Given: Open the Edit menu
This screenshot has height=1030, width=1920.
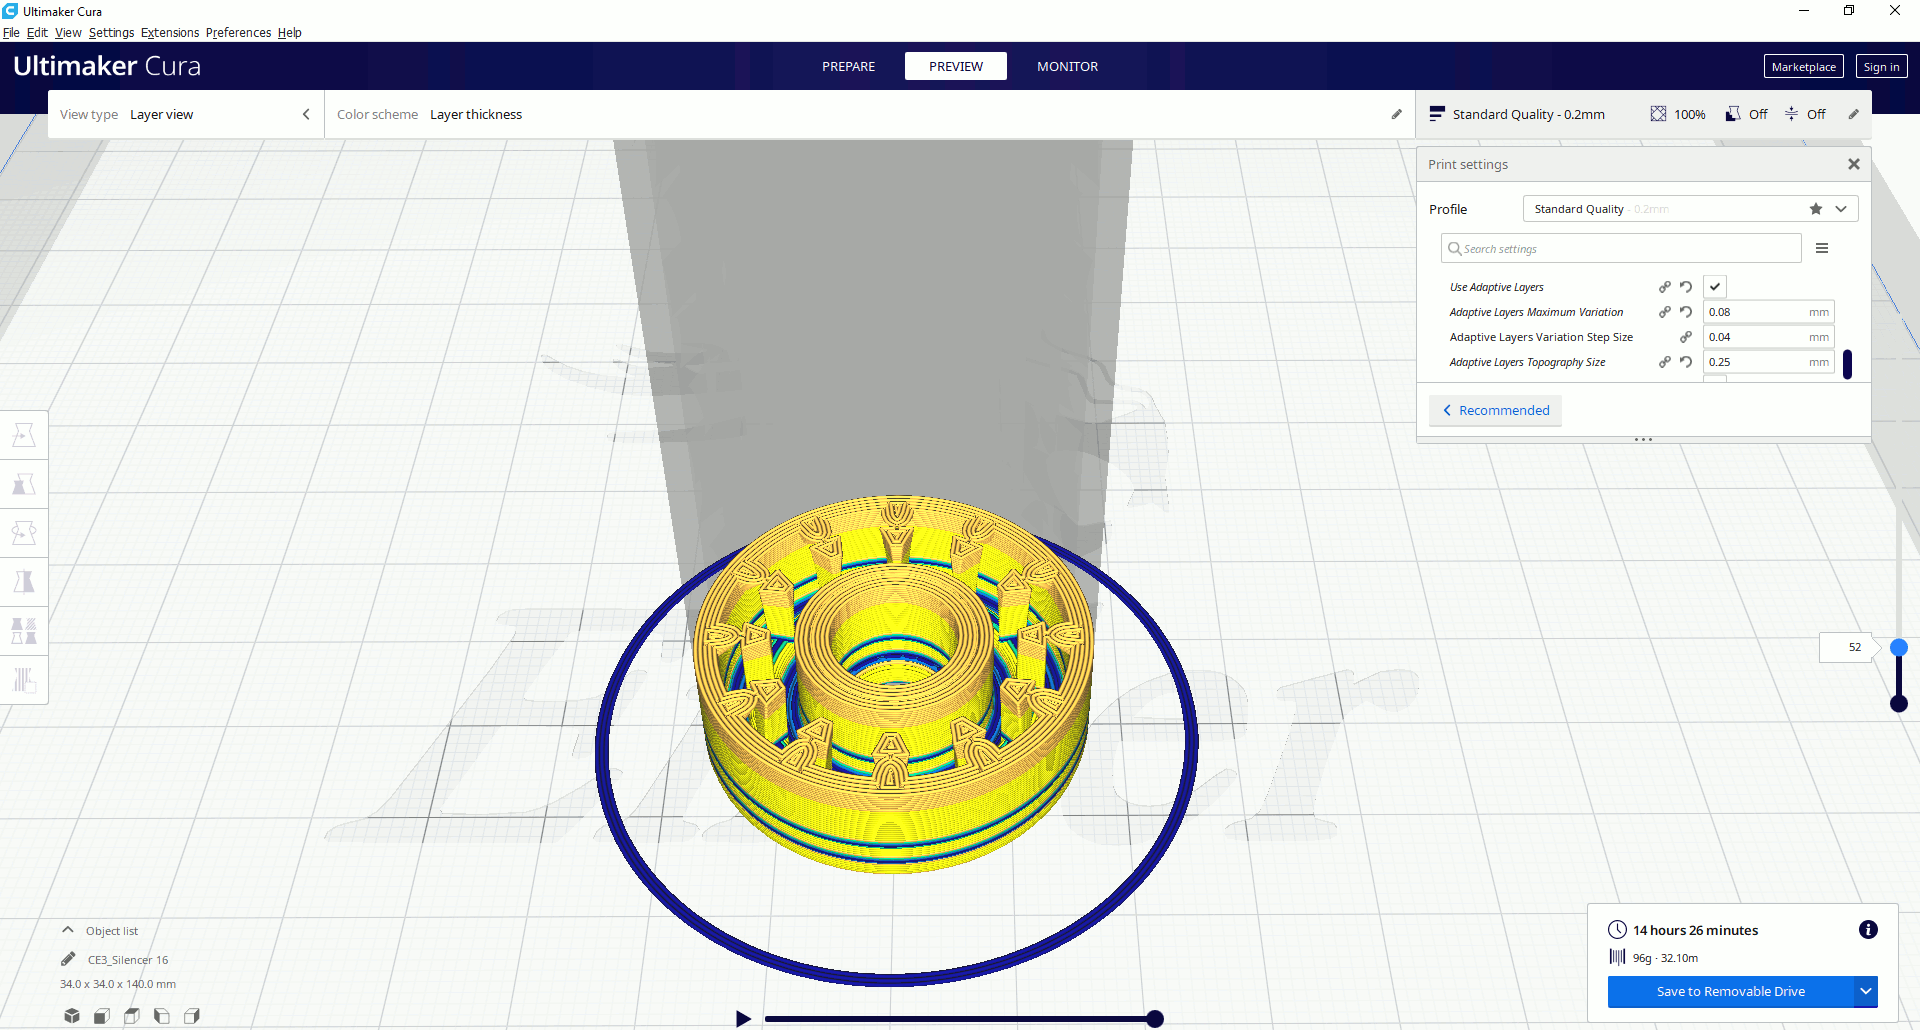Looking at the screenshot, I should pos(37,33).
